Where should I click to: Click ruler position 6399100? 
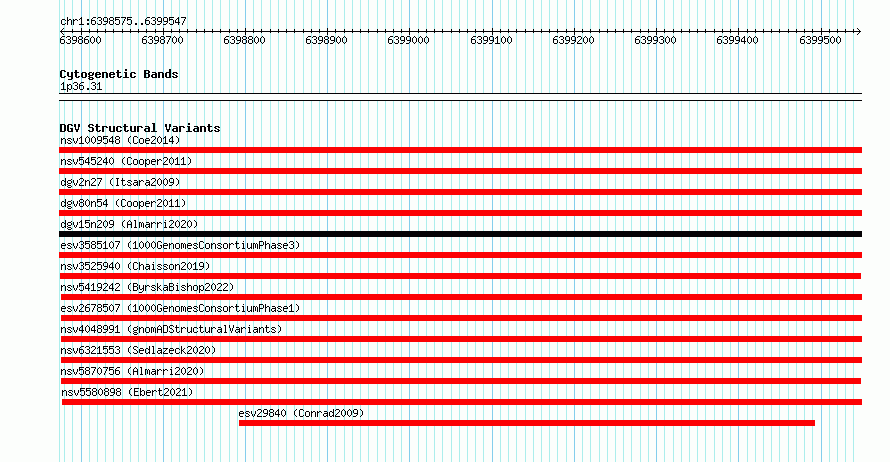pos(492,40)
